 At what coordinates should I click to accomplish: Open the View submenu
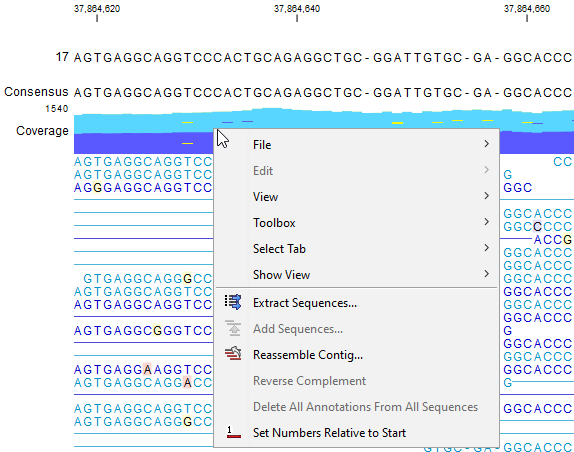coord(357,197)
